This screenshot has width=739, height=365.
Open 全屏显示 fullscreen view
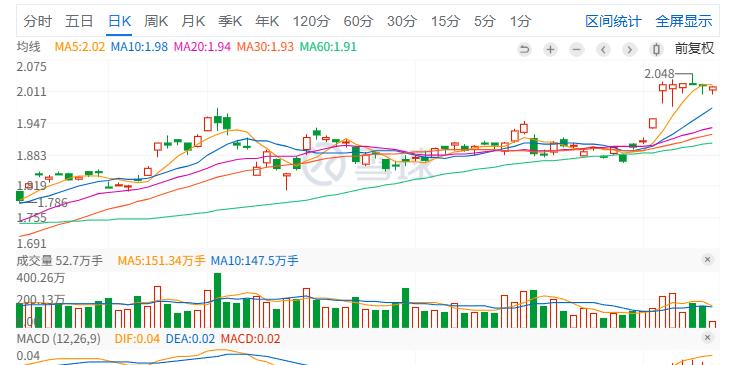[684, 21]
